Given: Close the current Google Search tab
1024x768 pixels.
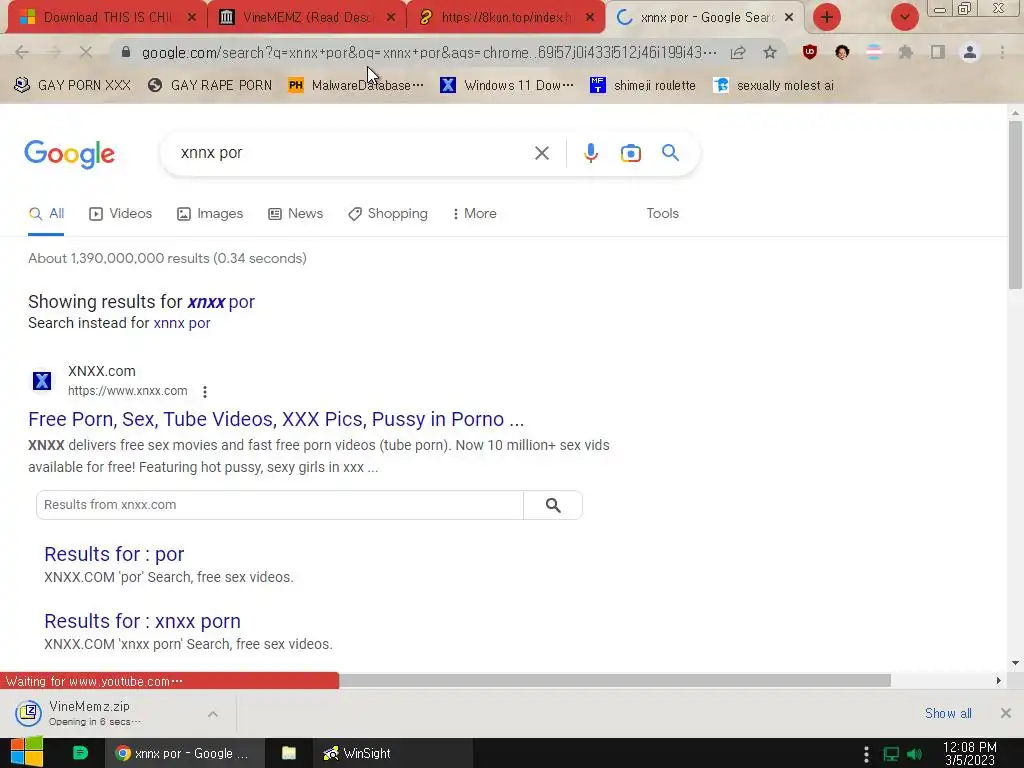Looking at the screenshot, I should tap(789, 18).
